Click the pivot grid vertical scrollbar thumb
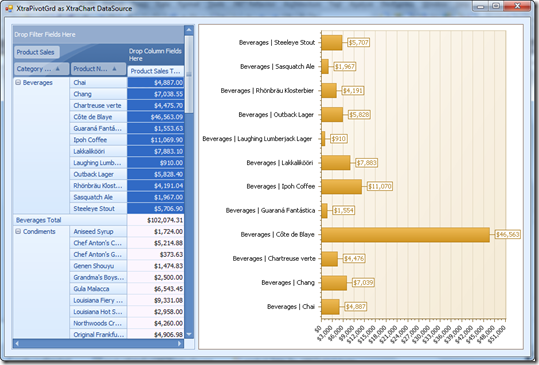539x365 pixels. [x=189, y=74]
